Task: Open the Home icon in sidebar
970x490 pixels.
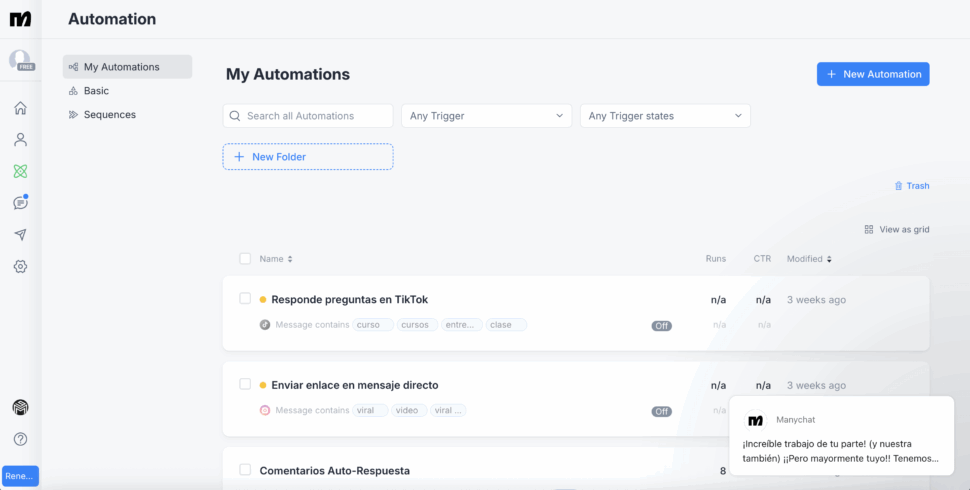Action: tap(20, 108)
